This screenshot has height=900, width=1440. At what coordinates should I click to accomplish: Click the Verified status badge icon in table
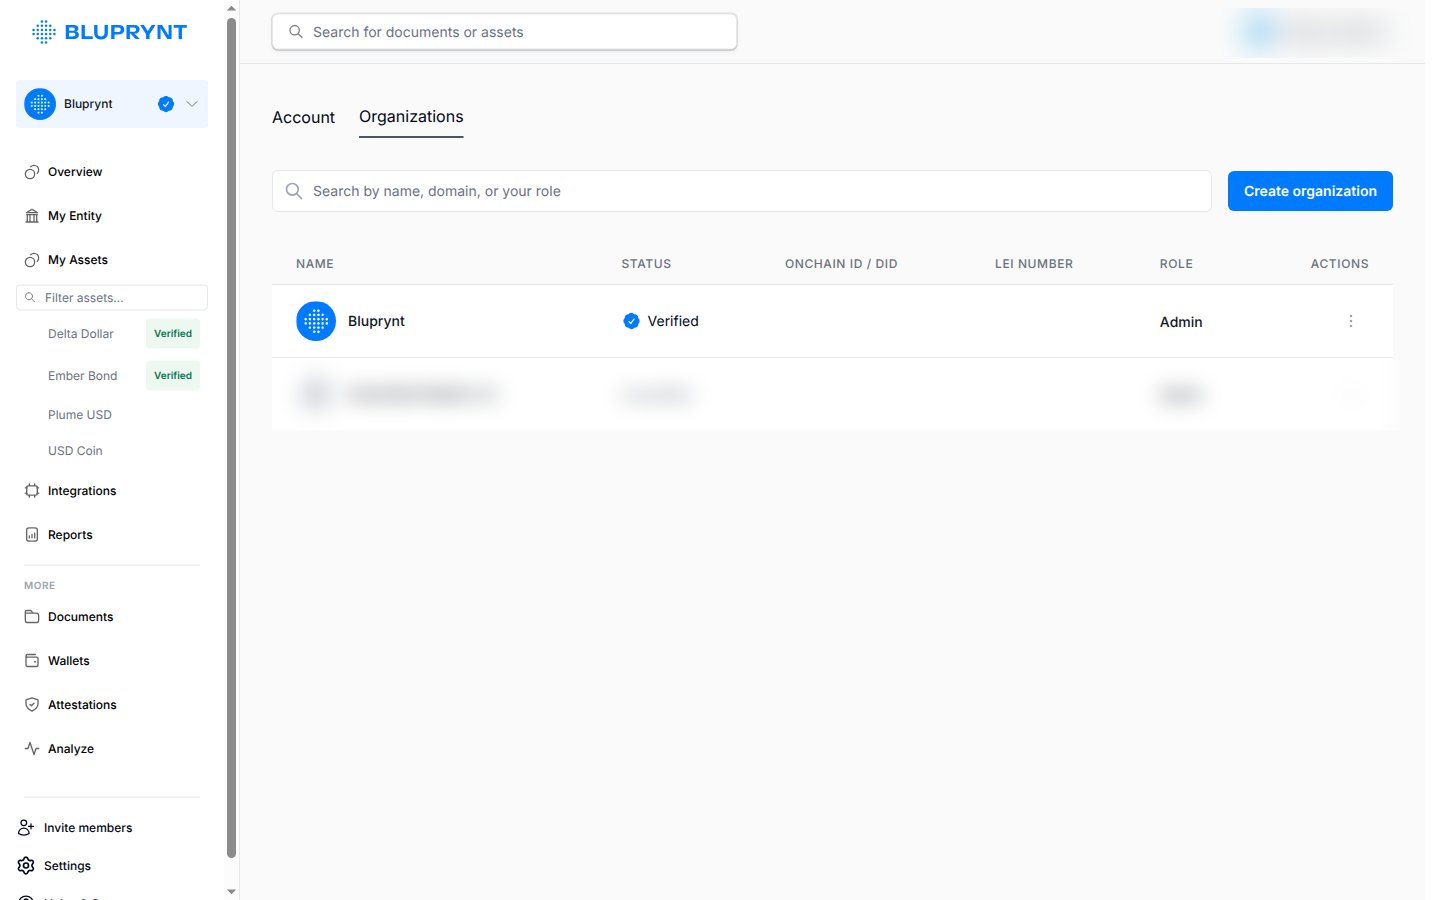pos(631,321)
